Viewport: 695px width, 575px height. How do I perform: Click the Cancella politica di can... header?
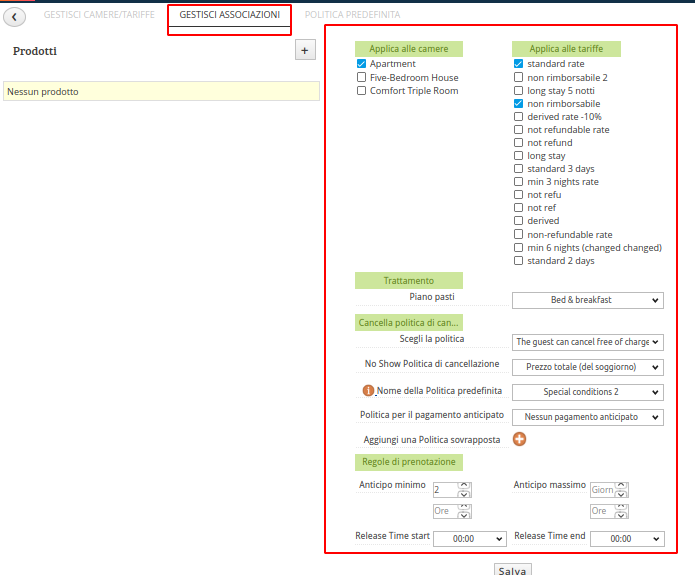coord(409,323)
